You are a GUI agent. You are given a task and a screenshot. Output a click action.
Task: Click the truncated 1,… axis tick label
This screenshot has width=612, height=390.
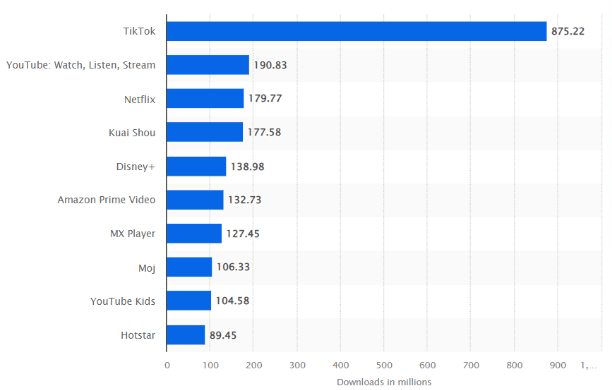pos(589,365)
